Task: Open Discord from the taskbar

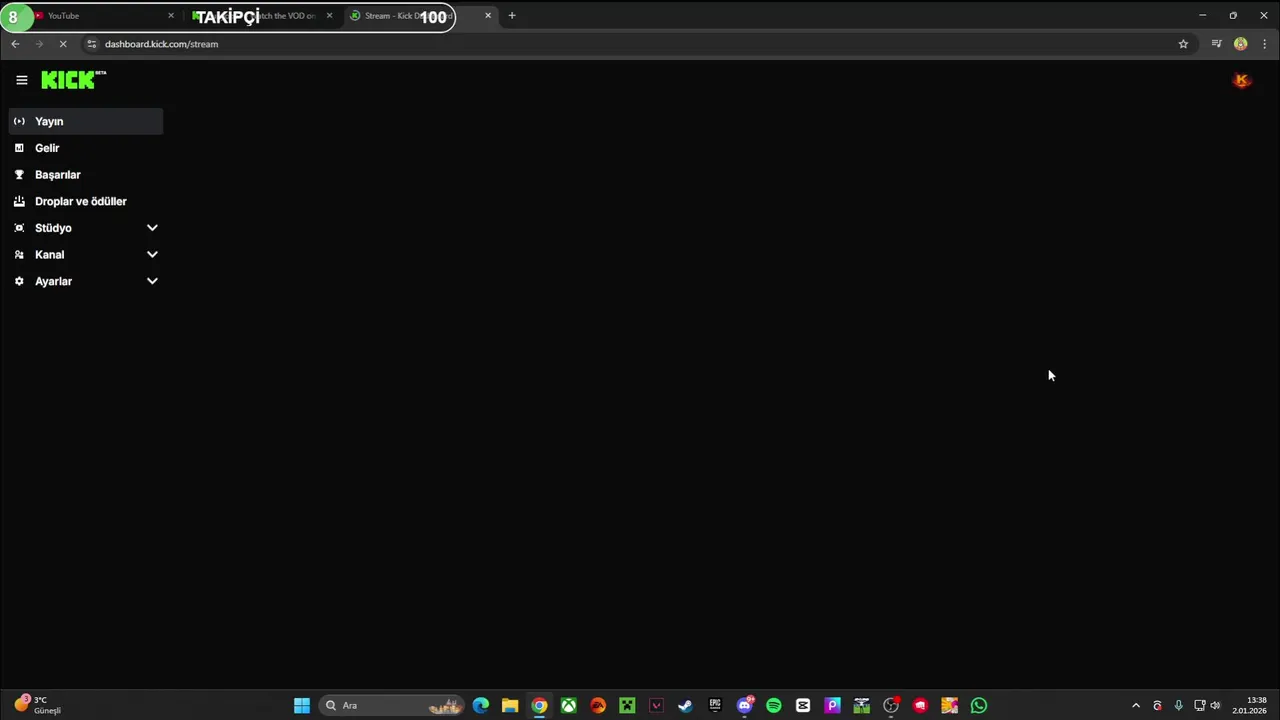Action: (x=745, y=706)
